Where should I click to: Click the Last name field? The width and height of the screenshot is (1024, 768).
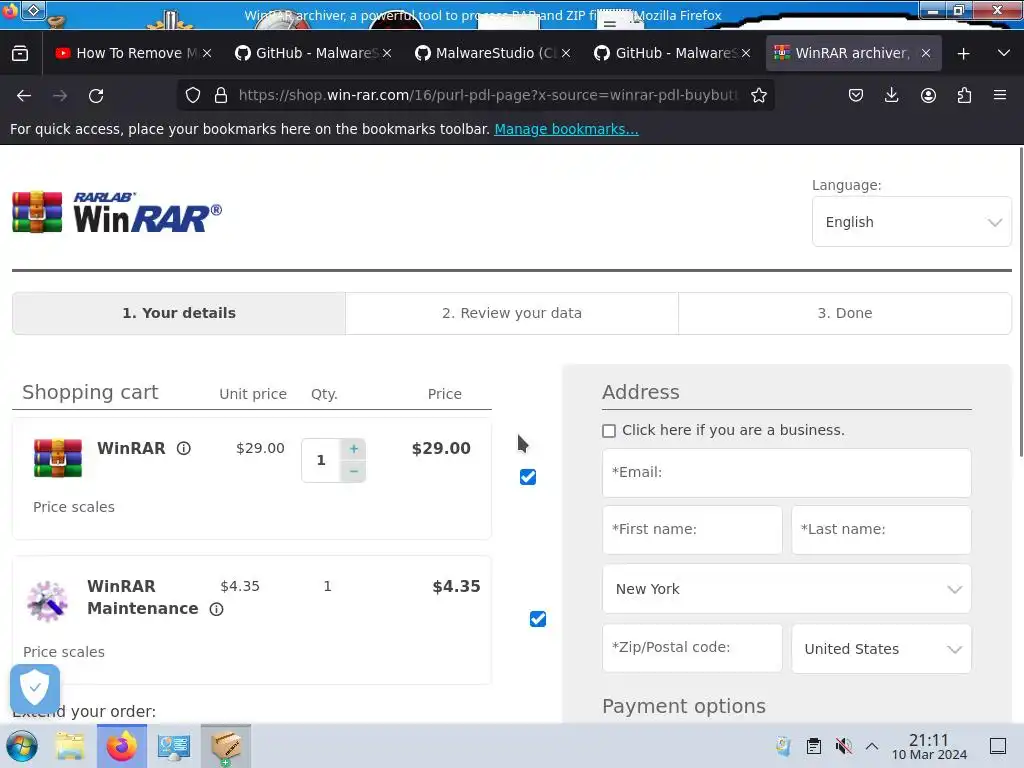881,530
